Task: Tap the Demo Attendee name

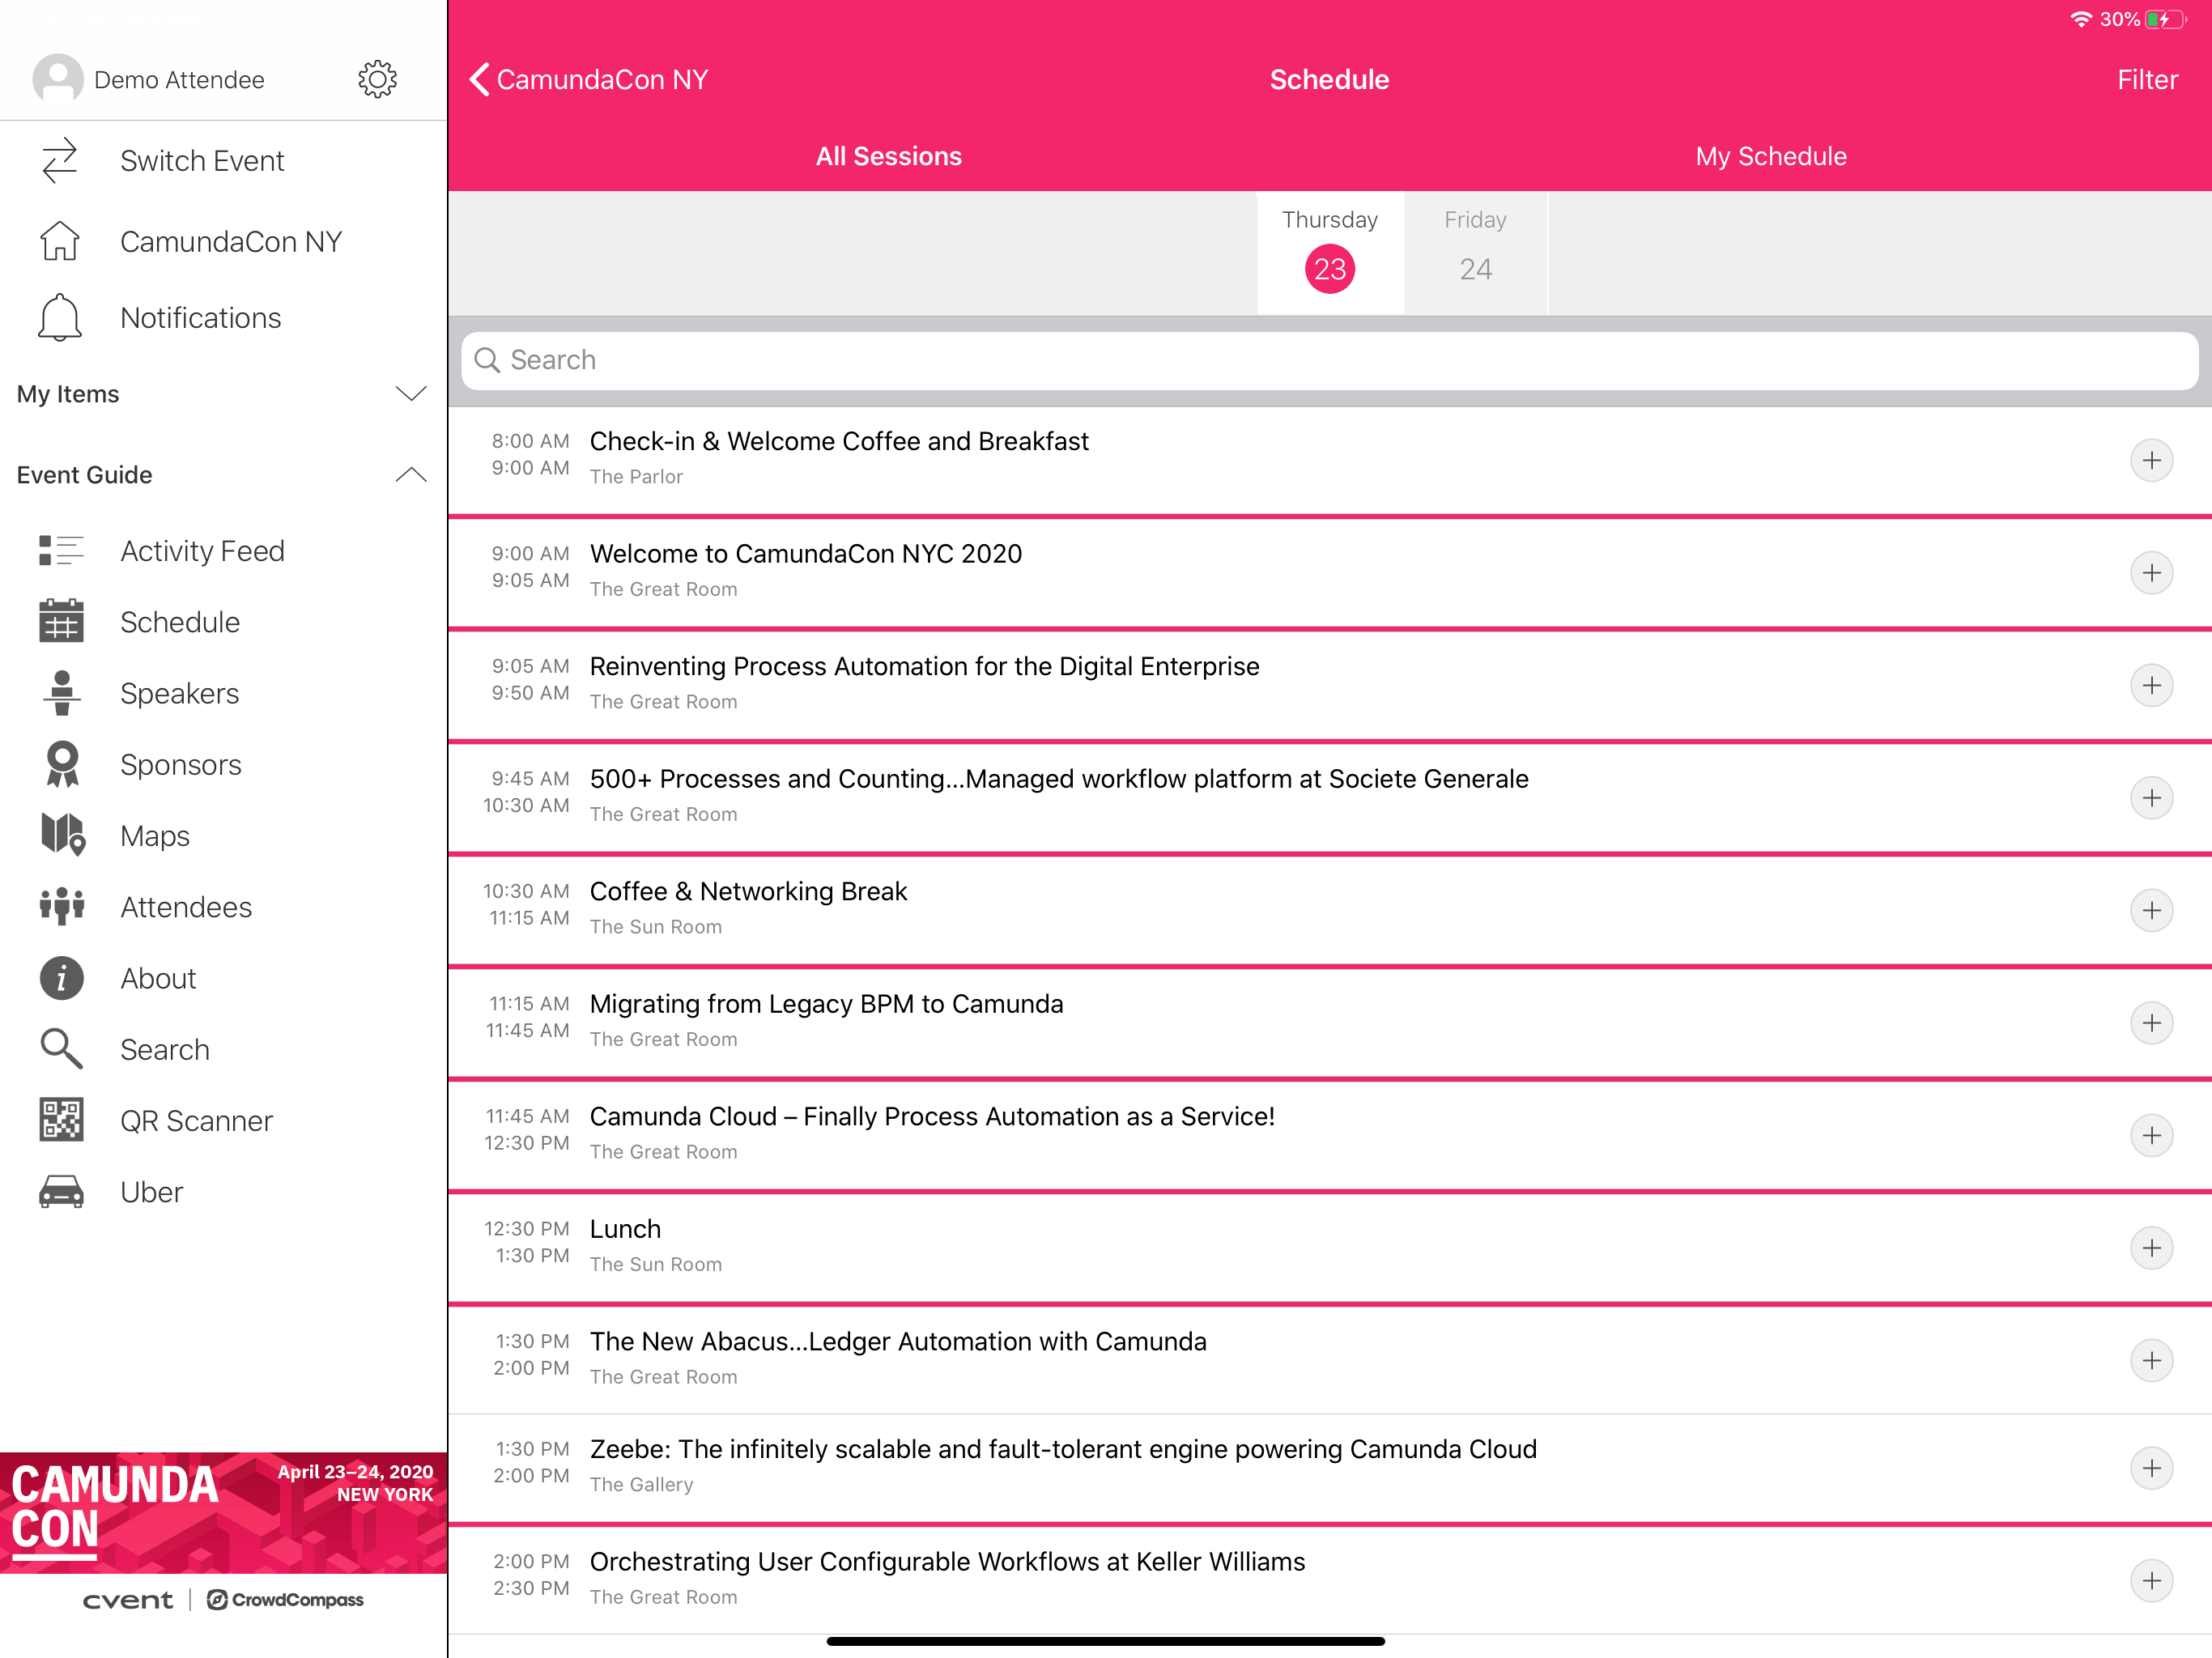Action: tap(179, 80)
